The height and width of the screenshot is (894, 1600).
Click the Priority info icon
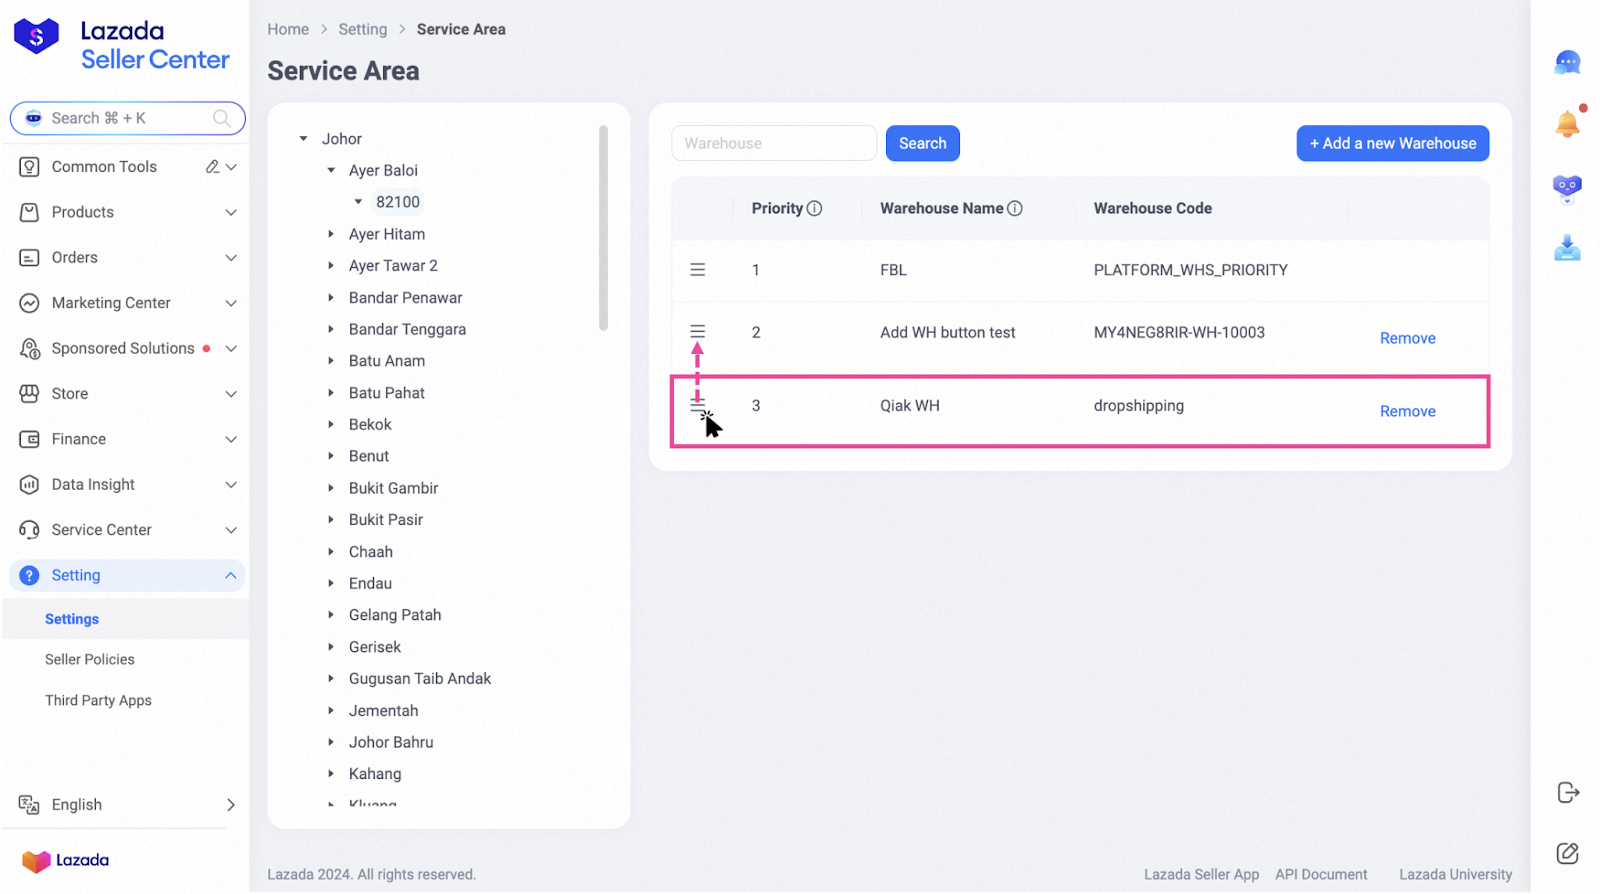814,209
